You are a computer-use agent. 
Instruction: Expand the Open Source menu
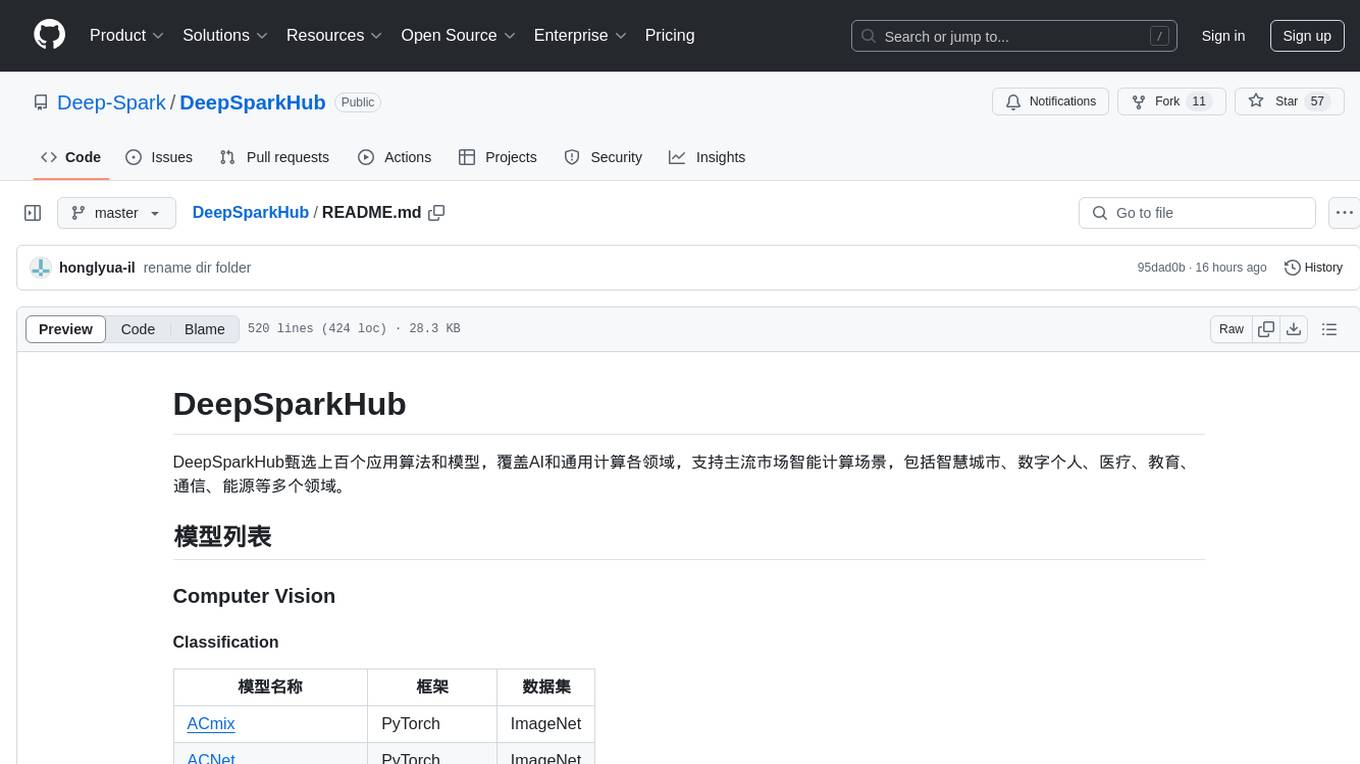click(x=458, y=35)
